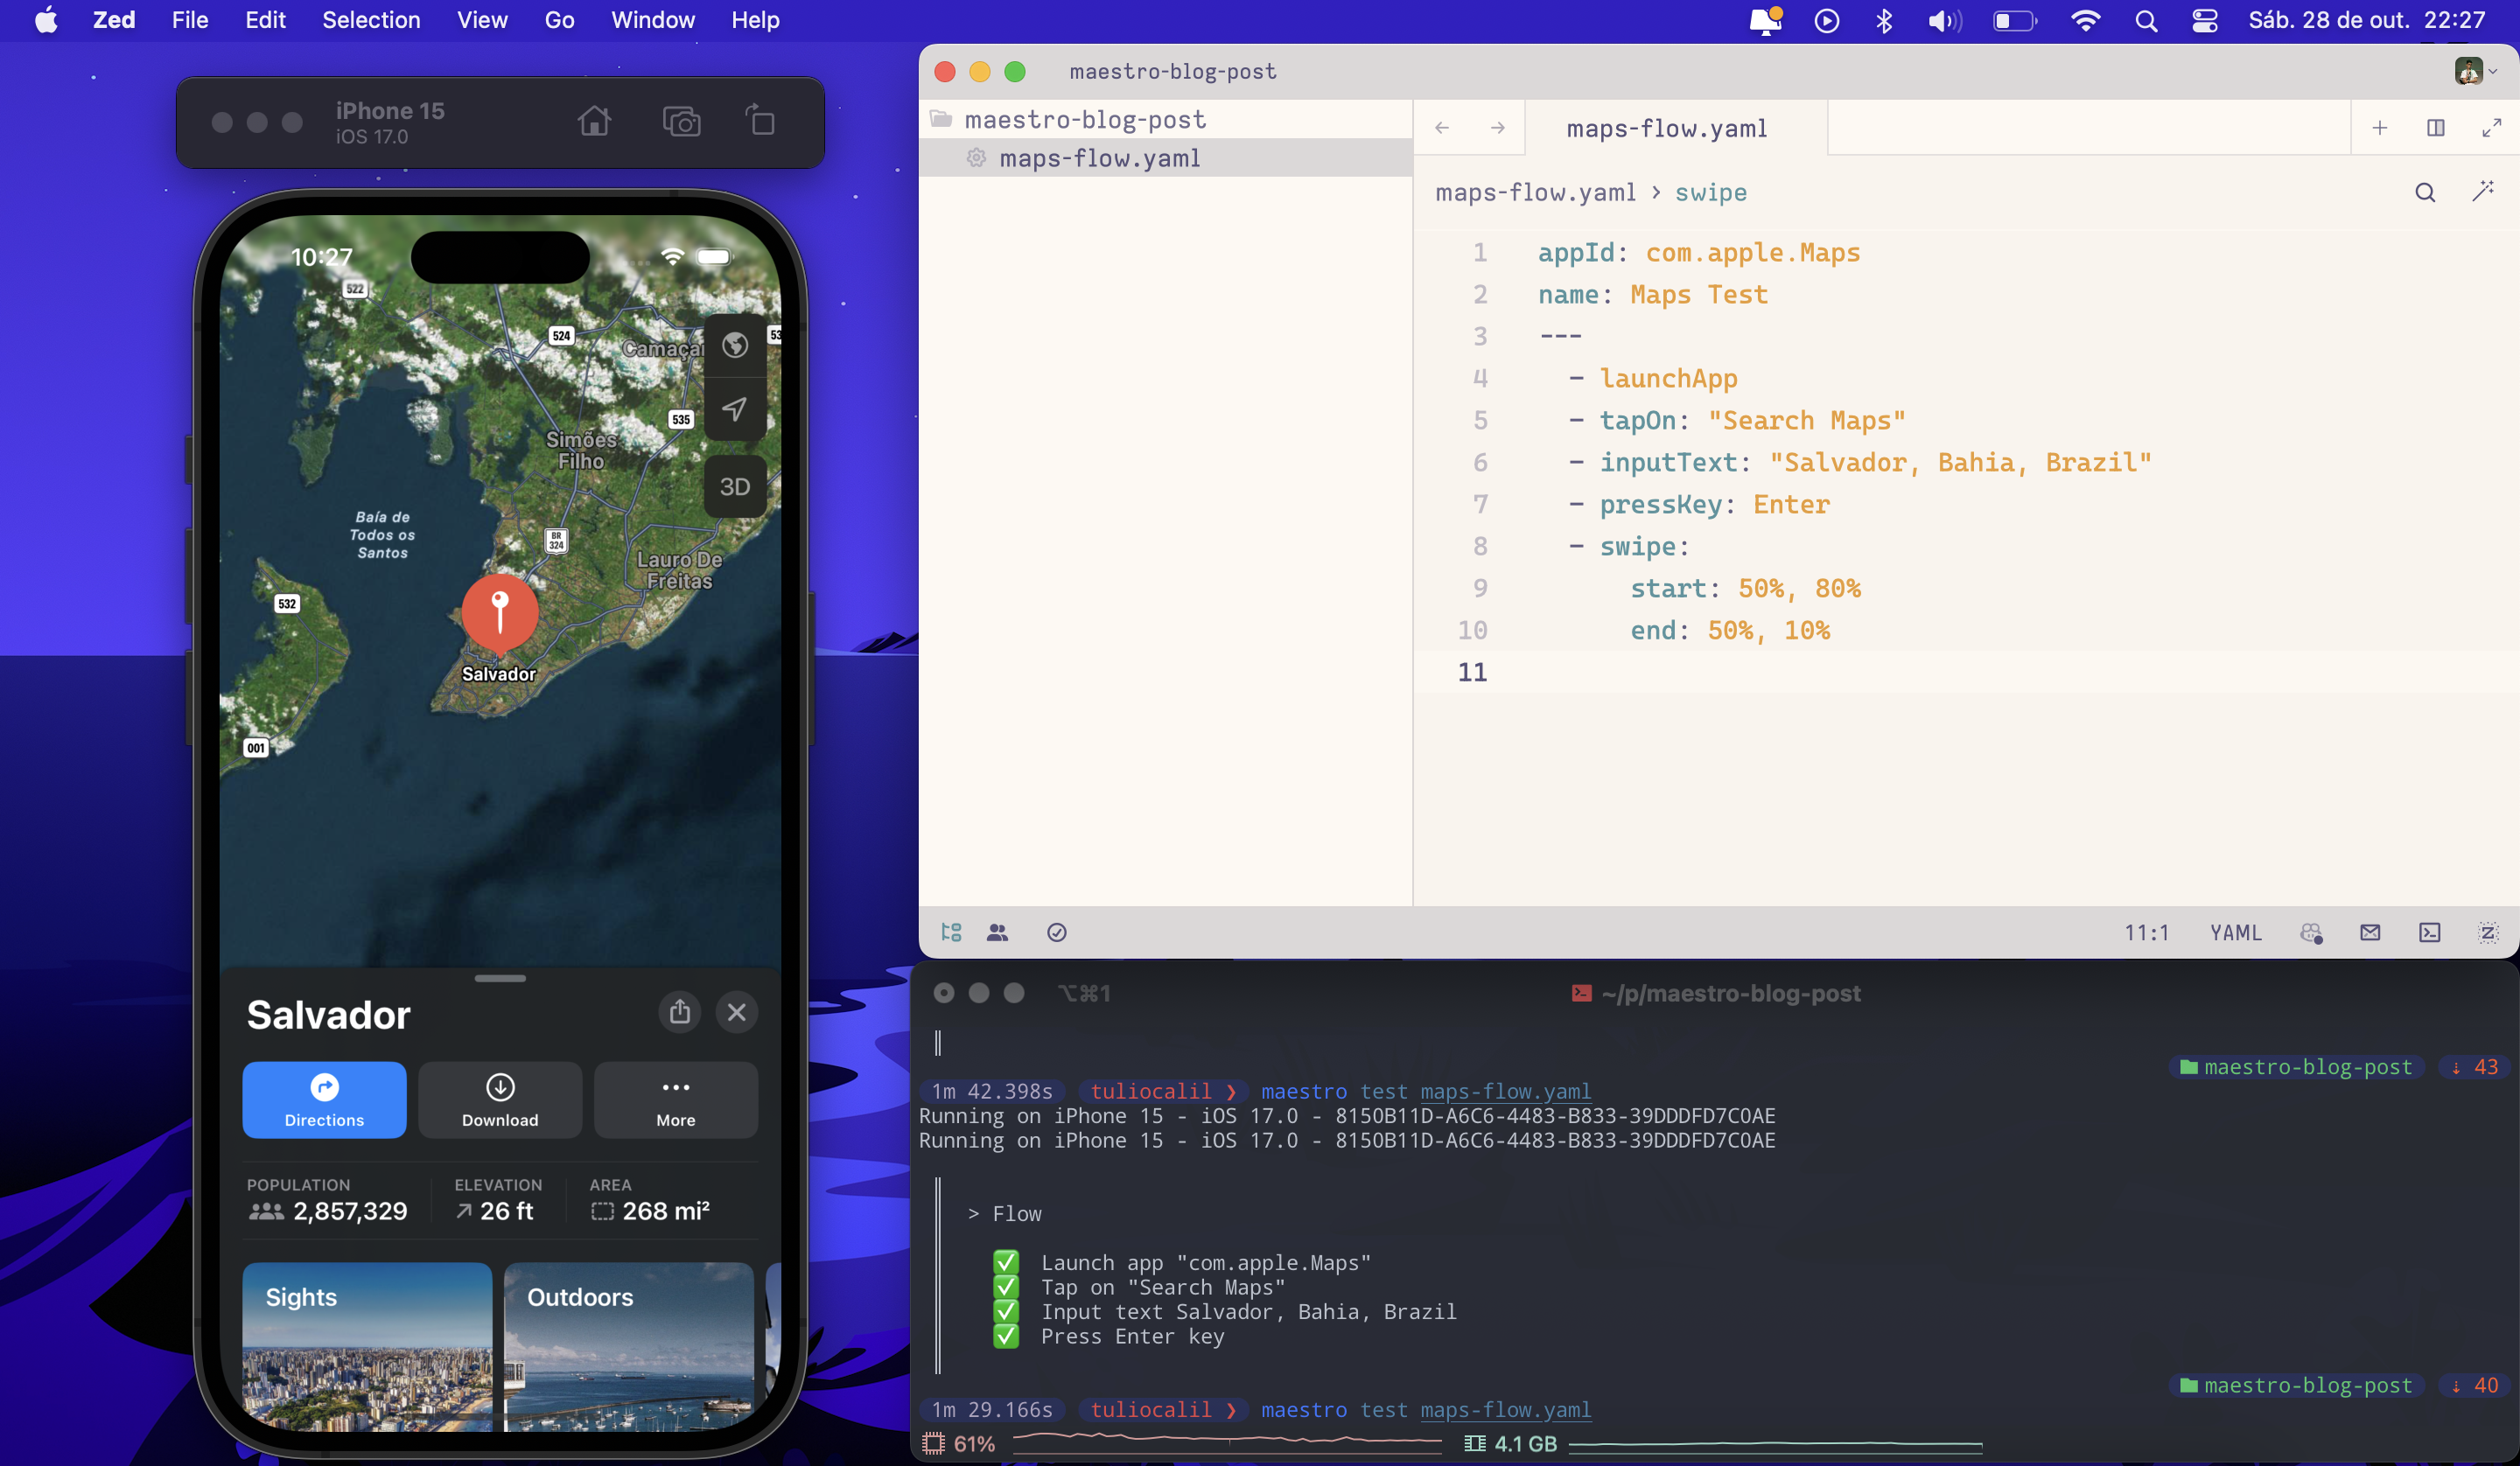The width and height of the screenshot is (2520, 1466).
Task: Toggle 3D view in Maps
Action: point(735,487)
